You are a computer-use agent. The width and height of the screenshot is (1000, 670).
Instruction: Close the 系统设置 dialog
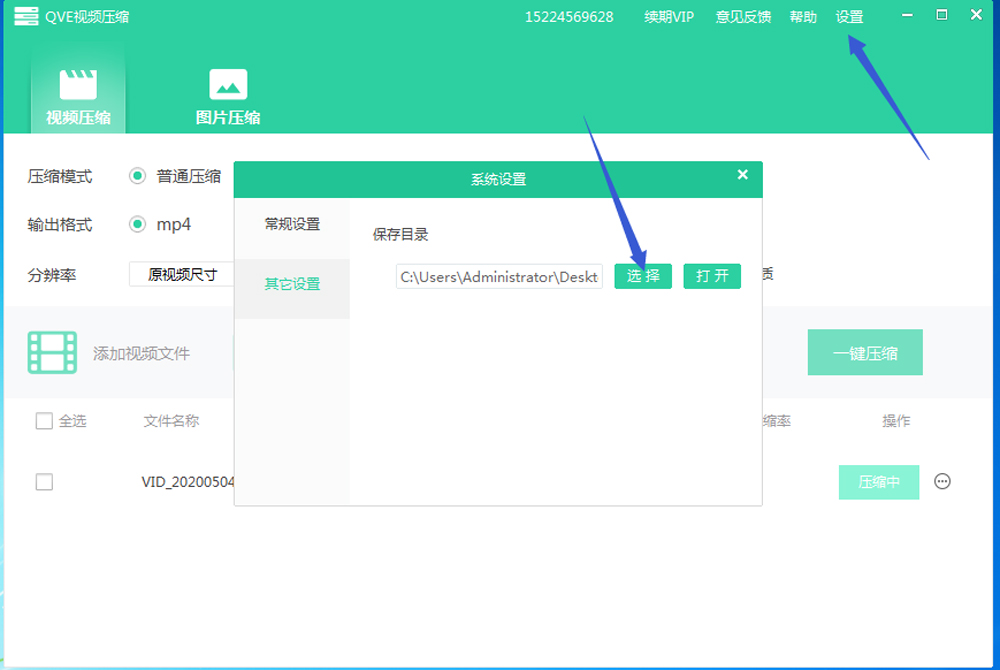point(742,175)
